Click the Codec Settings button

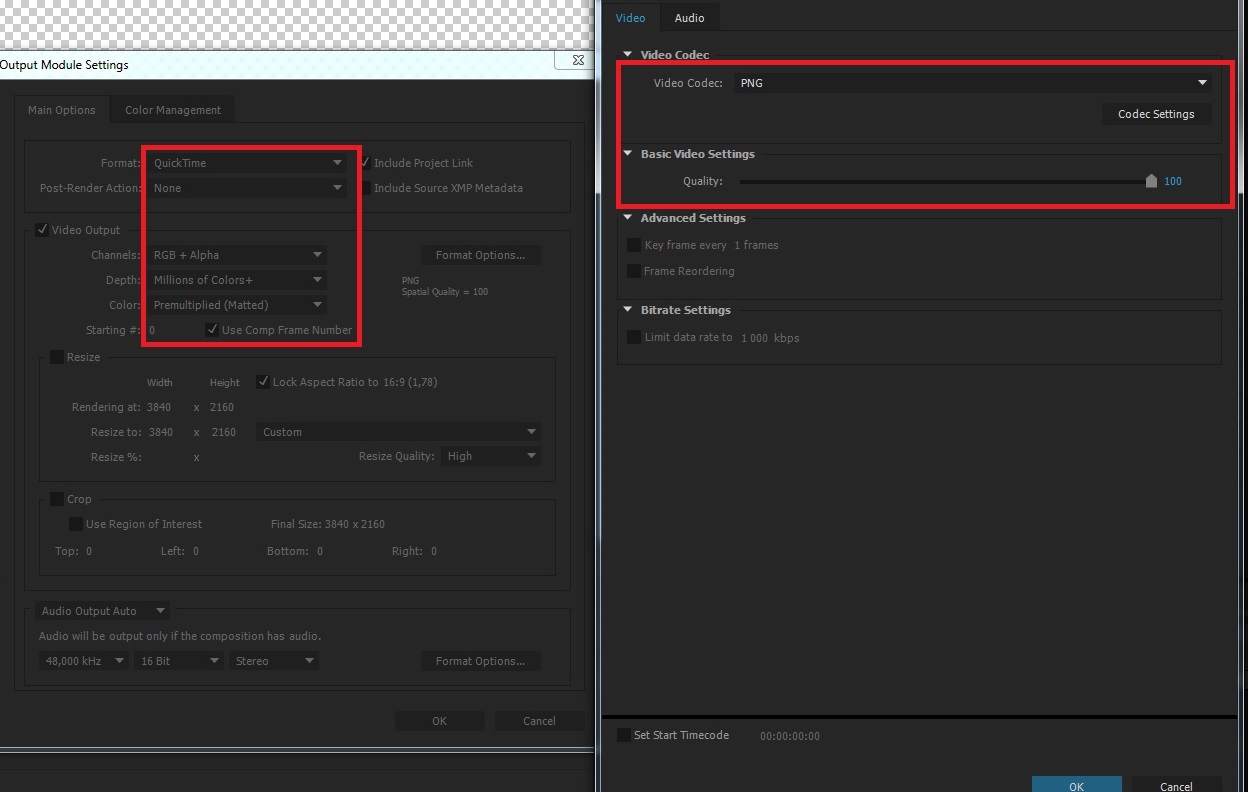tap(1156, 114)
